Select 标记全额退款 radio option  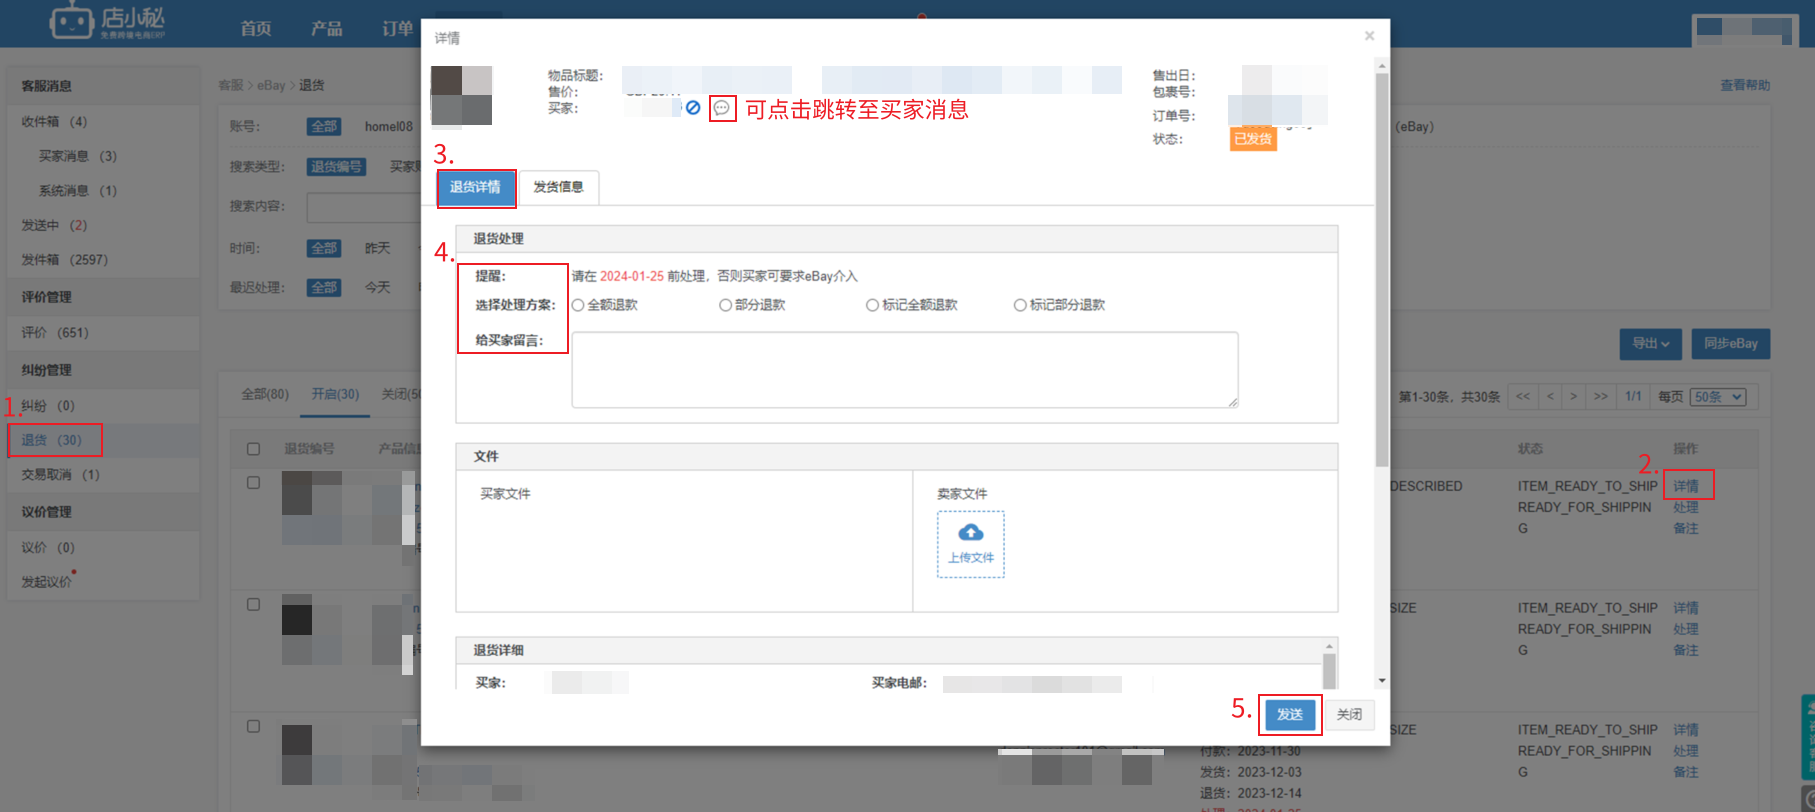pyautogui.click(x=872, y=305)
